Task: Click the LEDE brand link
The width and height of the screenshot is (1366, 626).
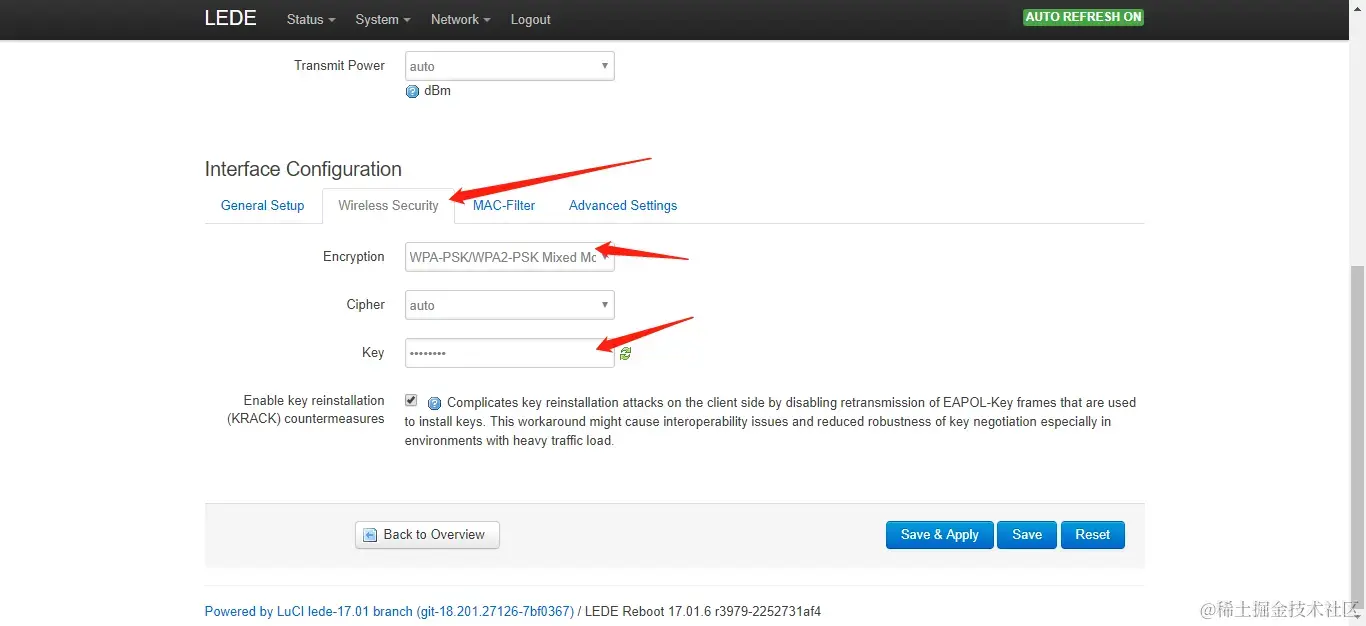Action: coord(230,18)
